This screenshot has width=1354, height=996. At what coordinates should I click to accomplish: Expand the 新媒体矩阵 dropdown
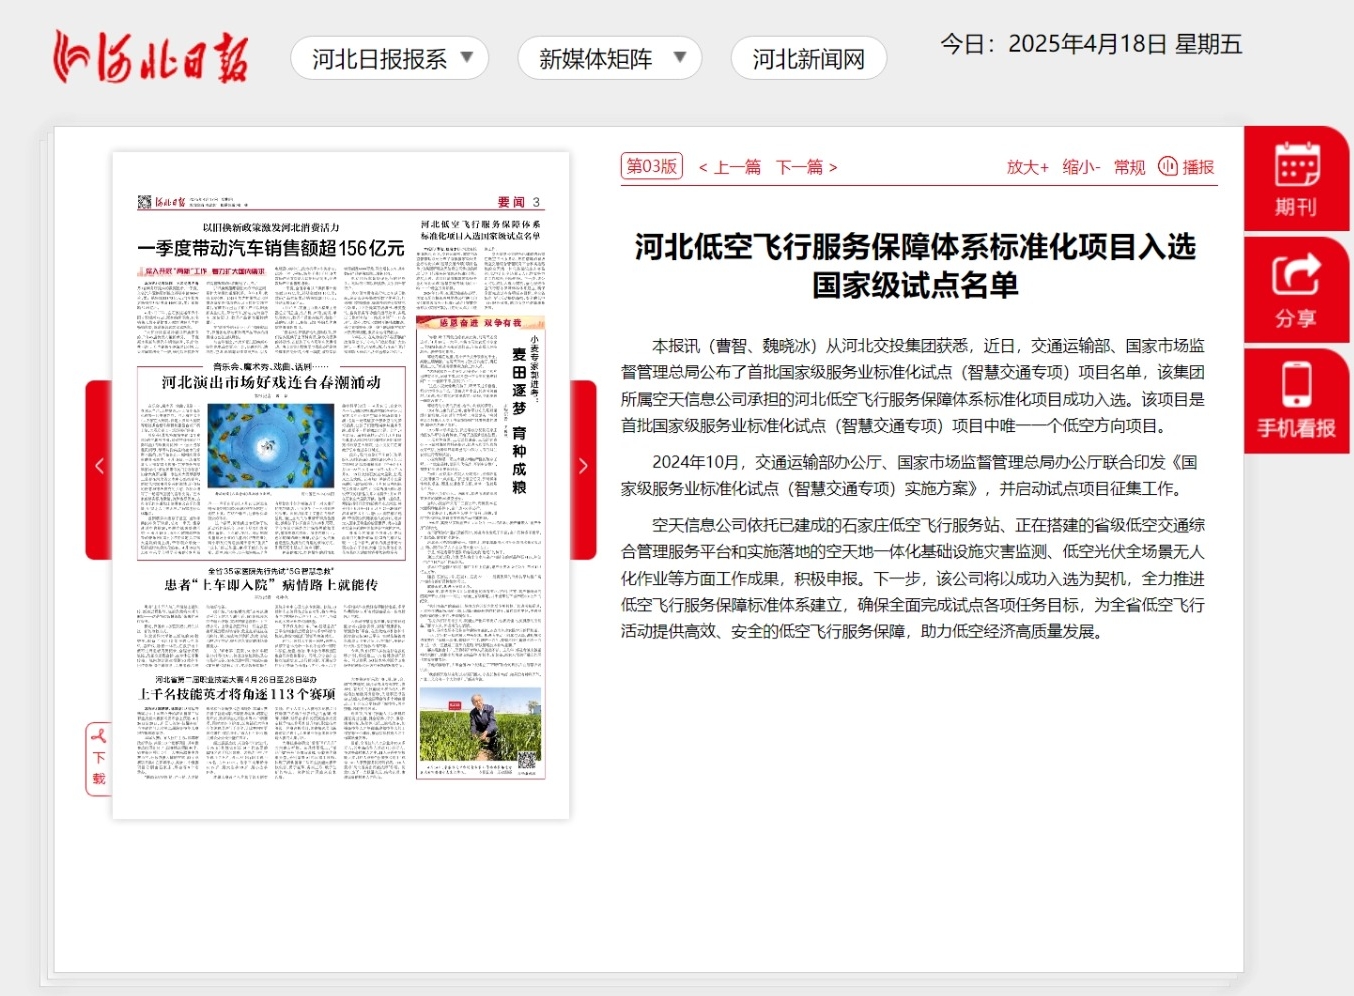(609, 58)
